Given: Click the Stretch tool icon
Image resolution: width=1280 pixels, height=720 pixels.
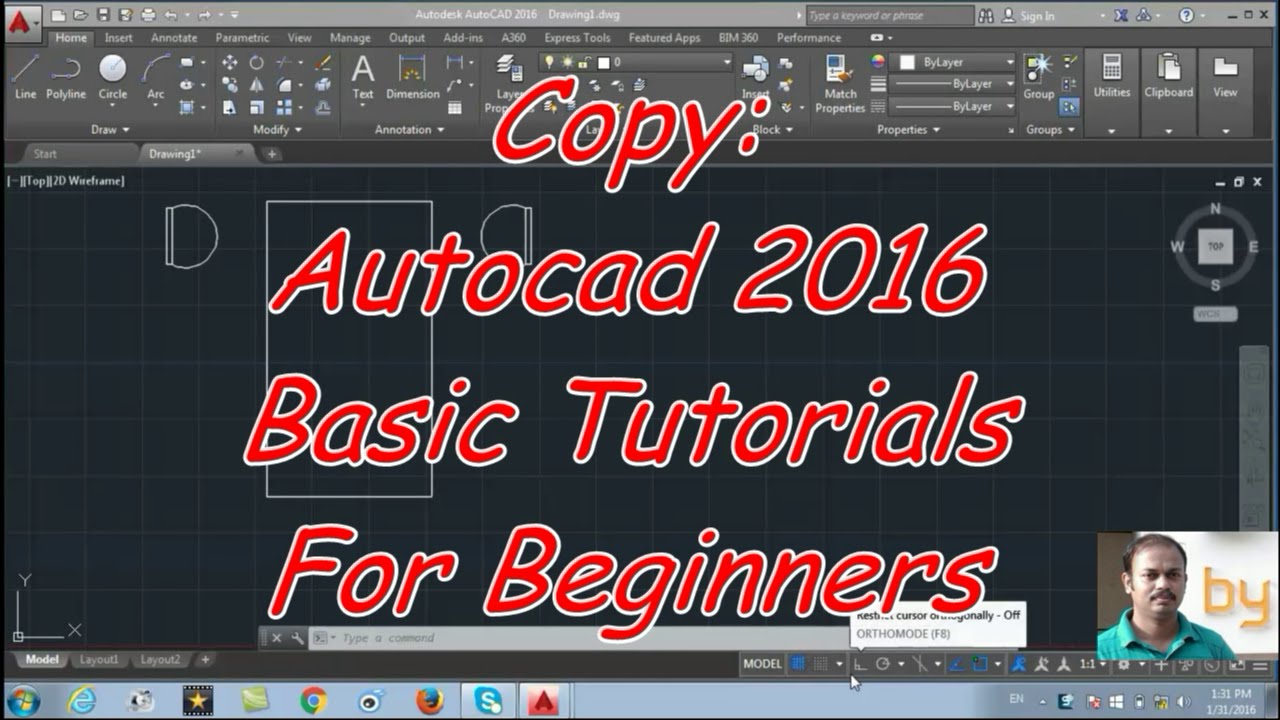Looking at the screenshot, I should (230, 107).
